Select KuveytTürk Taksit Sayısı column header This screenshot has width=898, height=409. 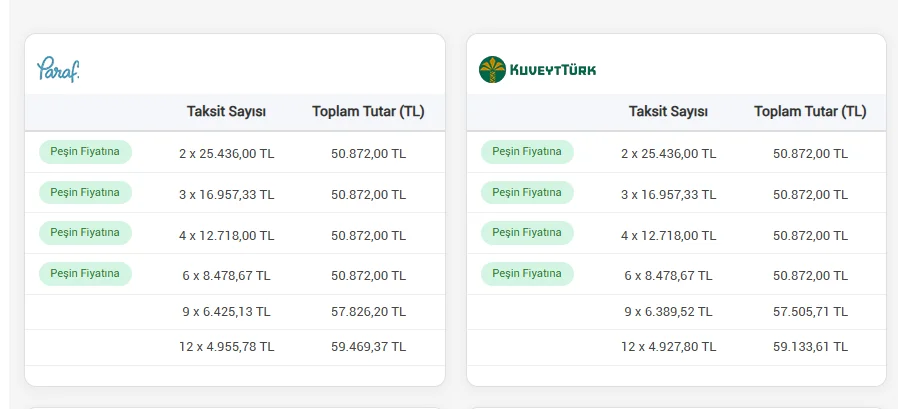click(x=668, y=112)
